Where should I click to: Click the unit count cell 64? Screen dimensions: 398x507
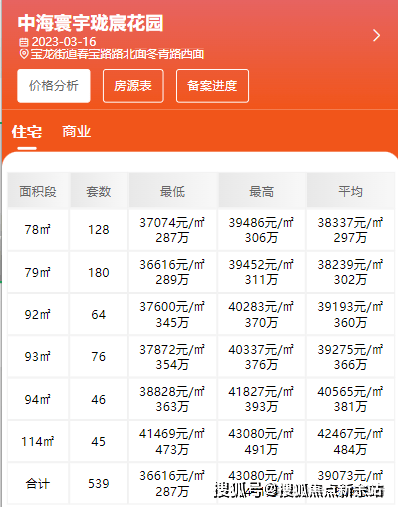click(99, 314)
